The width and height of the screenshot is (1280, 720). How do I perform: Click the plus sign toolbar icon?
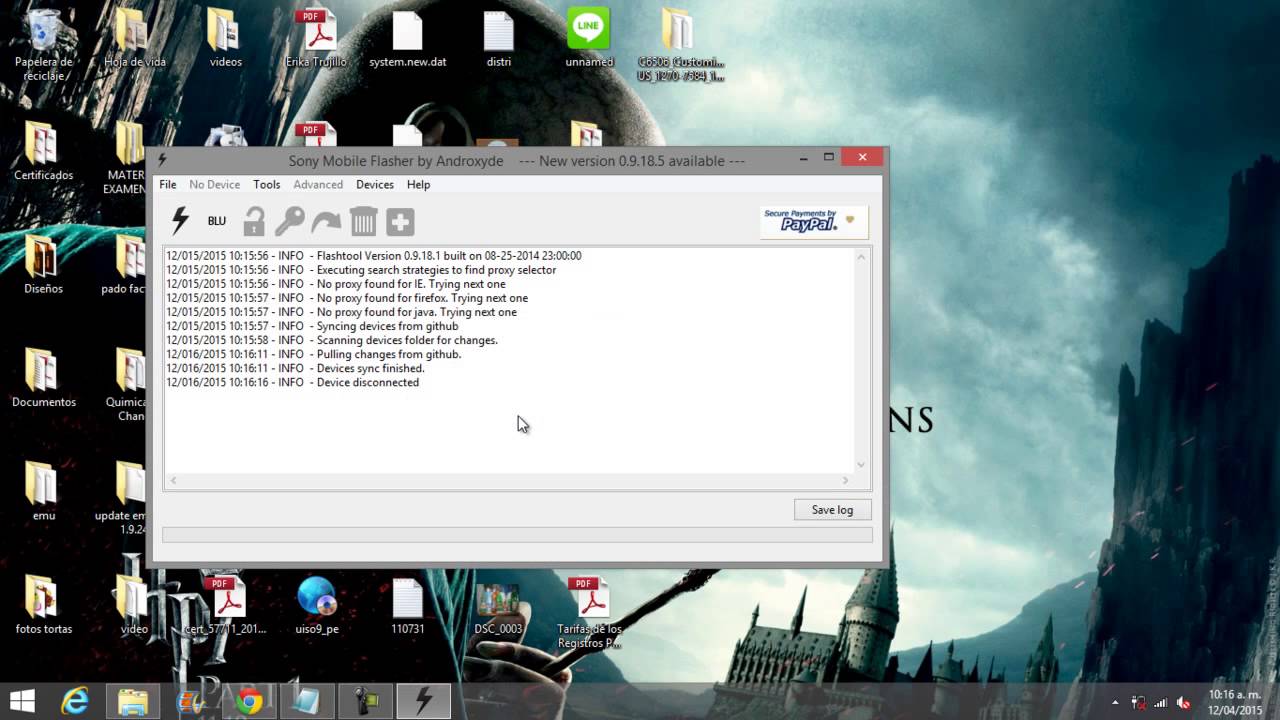point(400,221)
